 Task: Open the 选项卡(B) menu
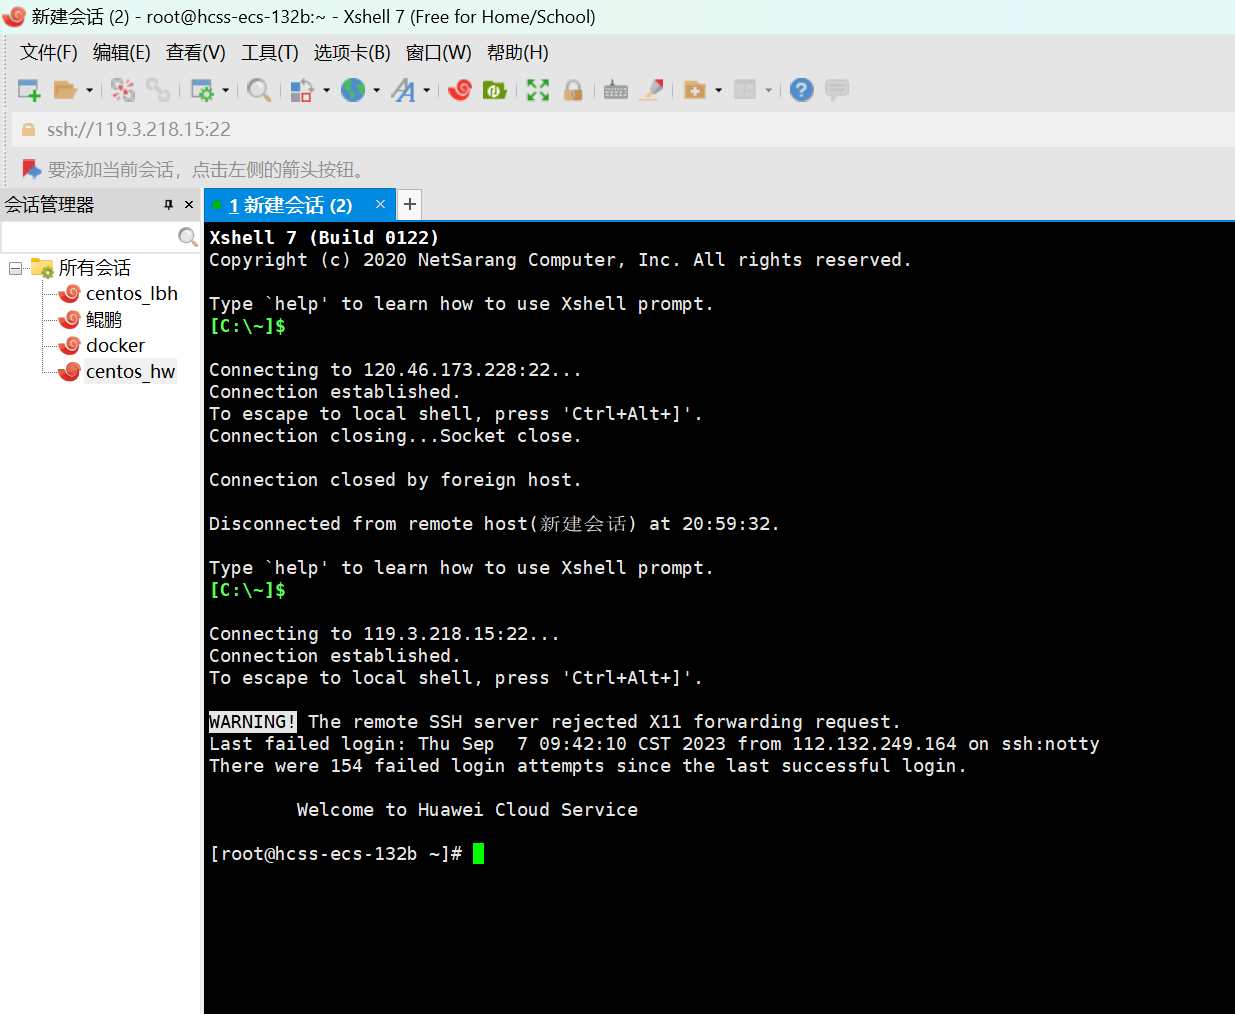352,53
